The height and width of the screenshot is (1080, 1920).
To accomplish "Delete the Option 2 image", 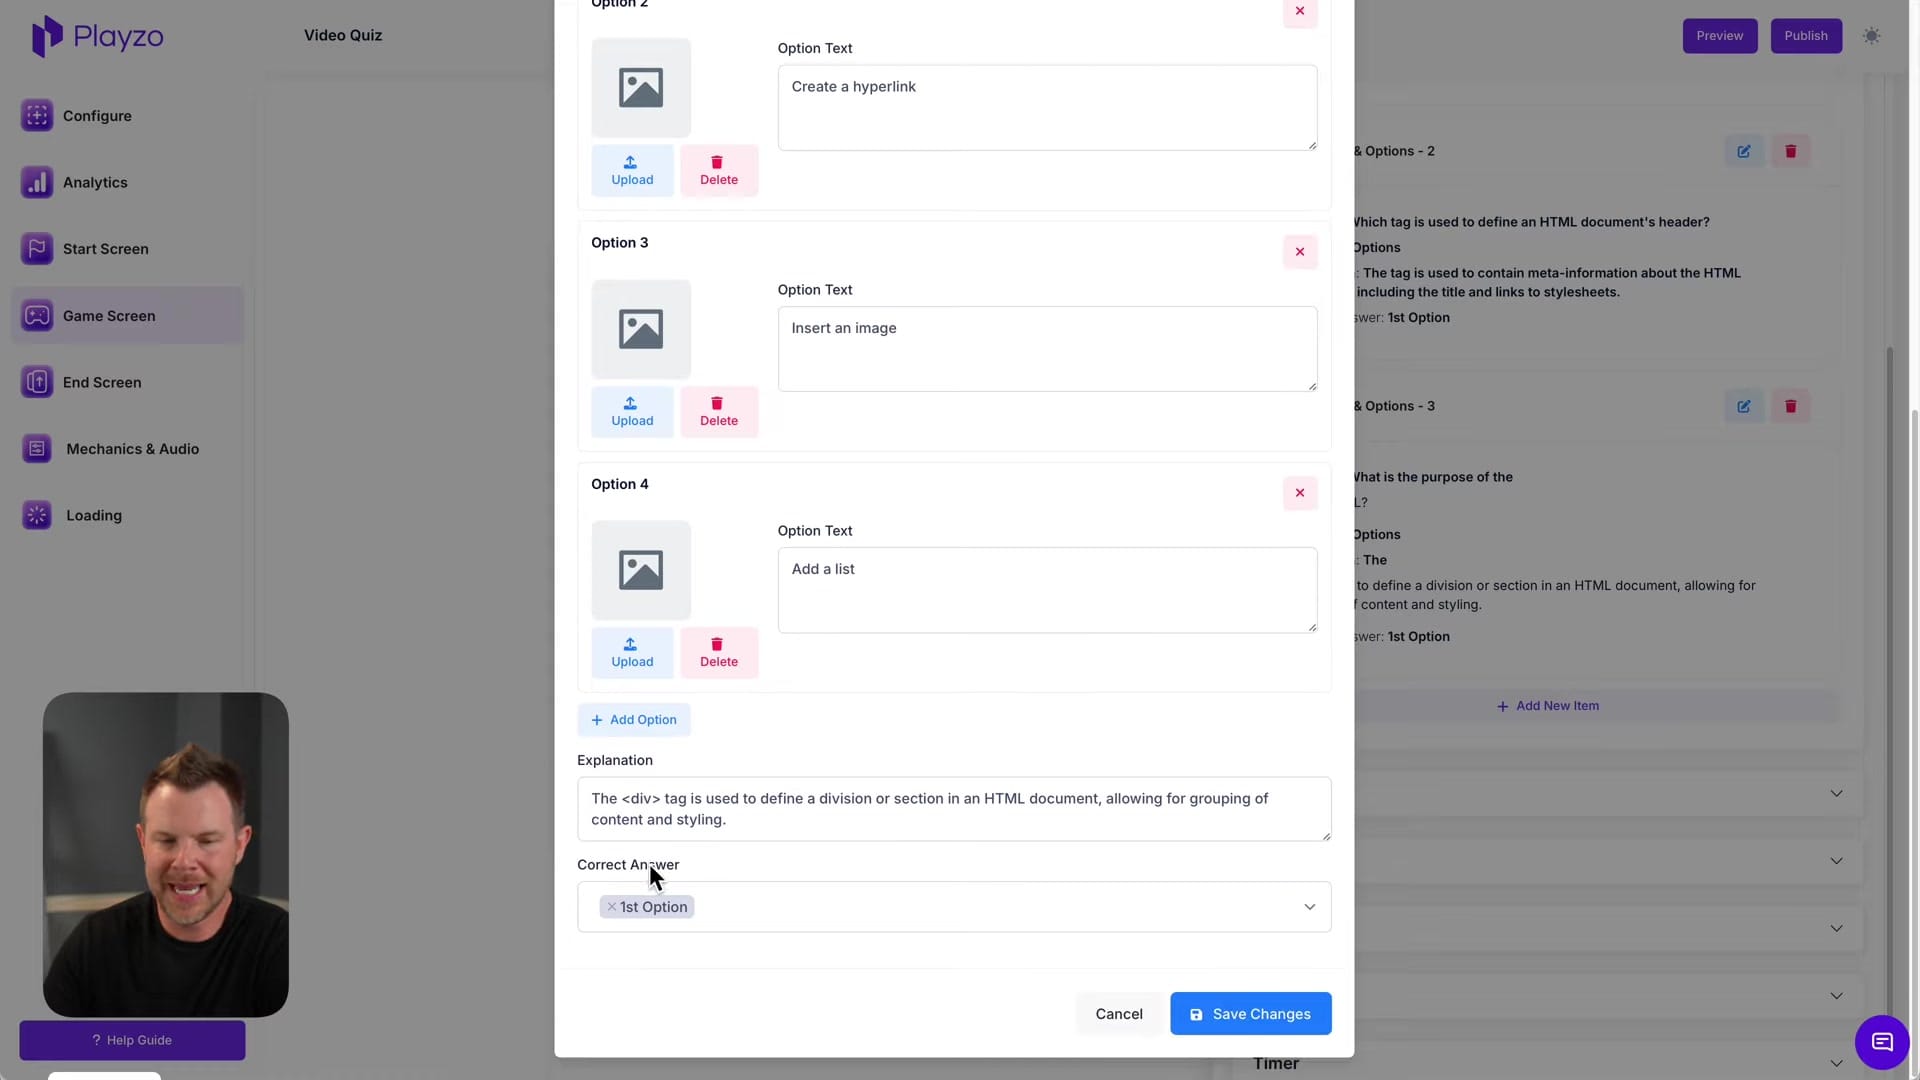I will (x=719, y=171).
